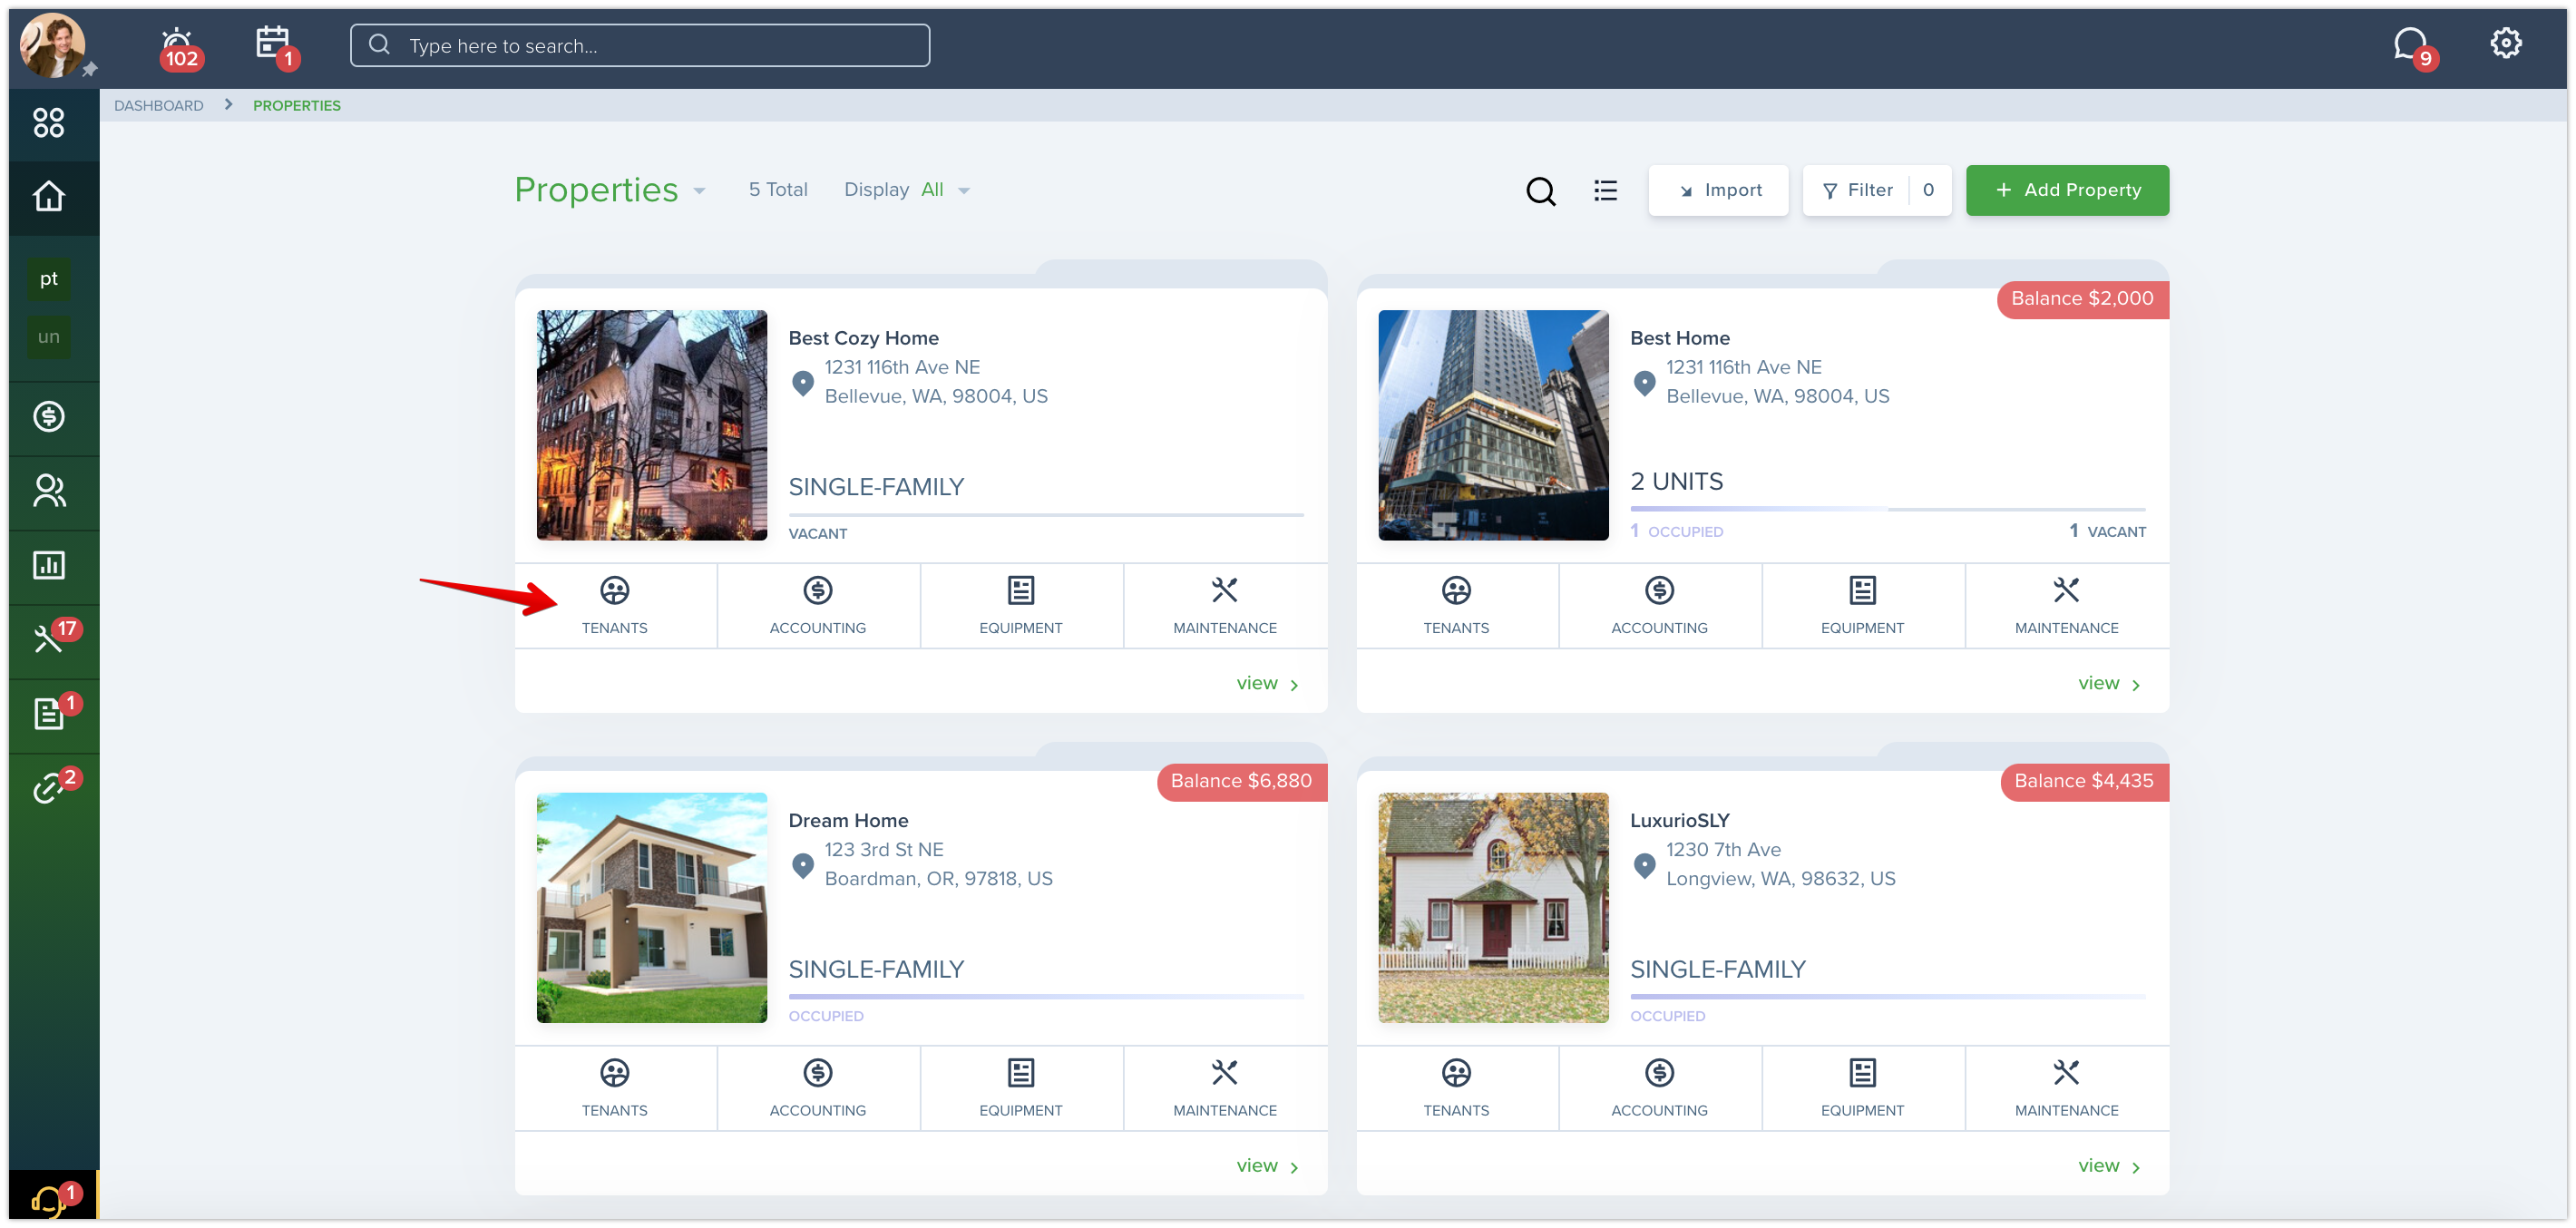This screenshot has height=1228, width=2576.
Task: View the Best Cozy Home property
Action: point(1266,684)
